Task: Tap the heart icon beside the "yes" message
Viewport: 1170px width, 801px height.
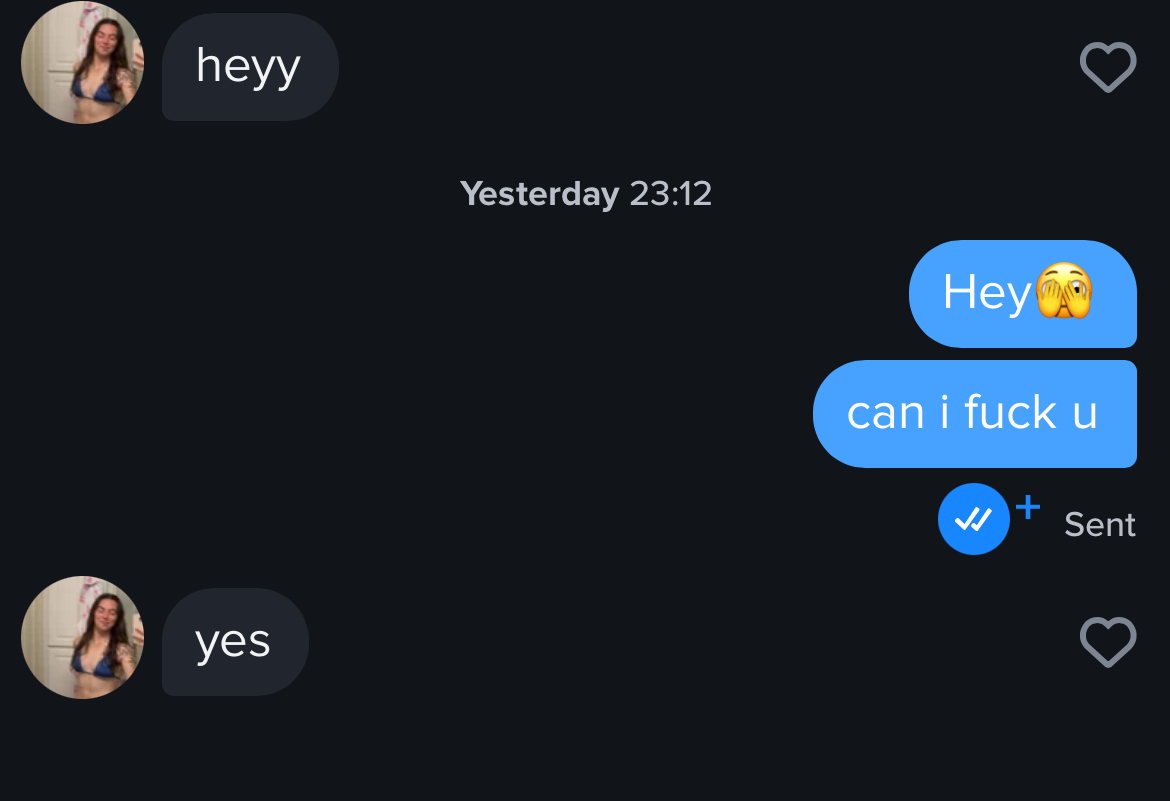Action: pos(1108,642)
